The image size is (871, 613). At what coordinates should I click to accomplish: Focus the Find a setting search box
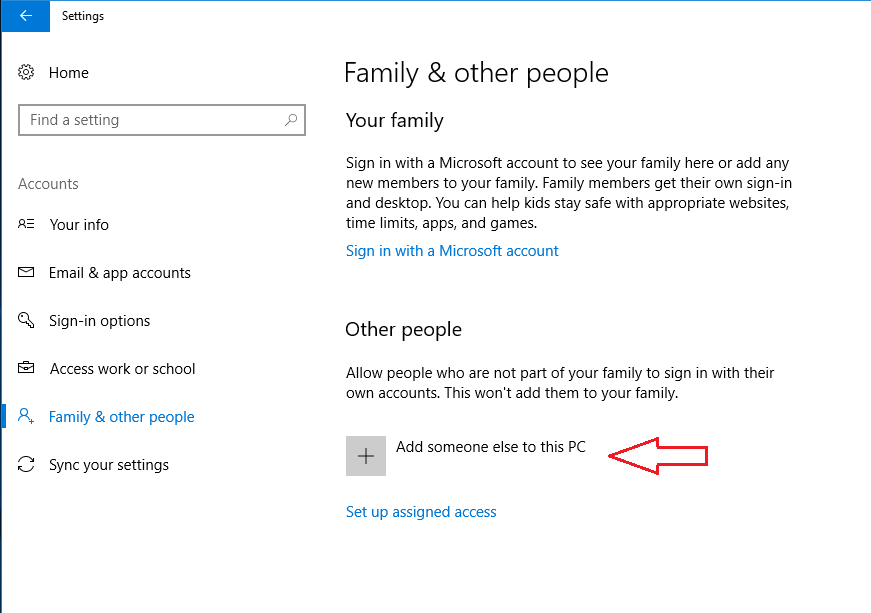162,120
